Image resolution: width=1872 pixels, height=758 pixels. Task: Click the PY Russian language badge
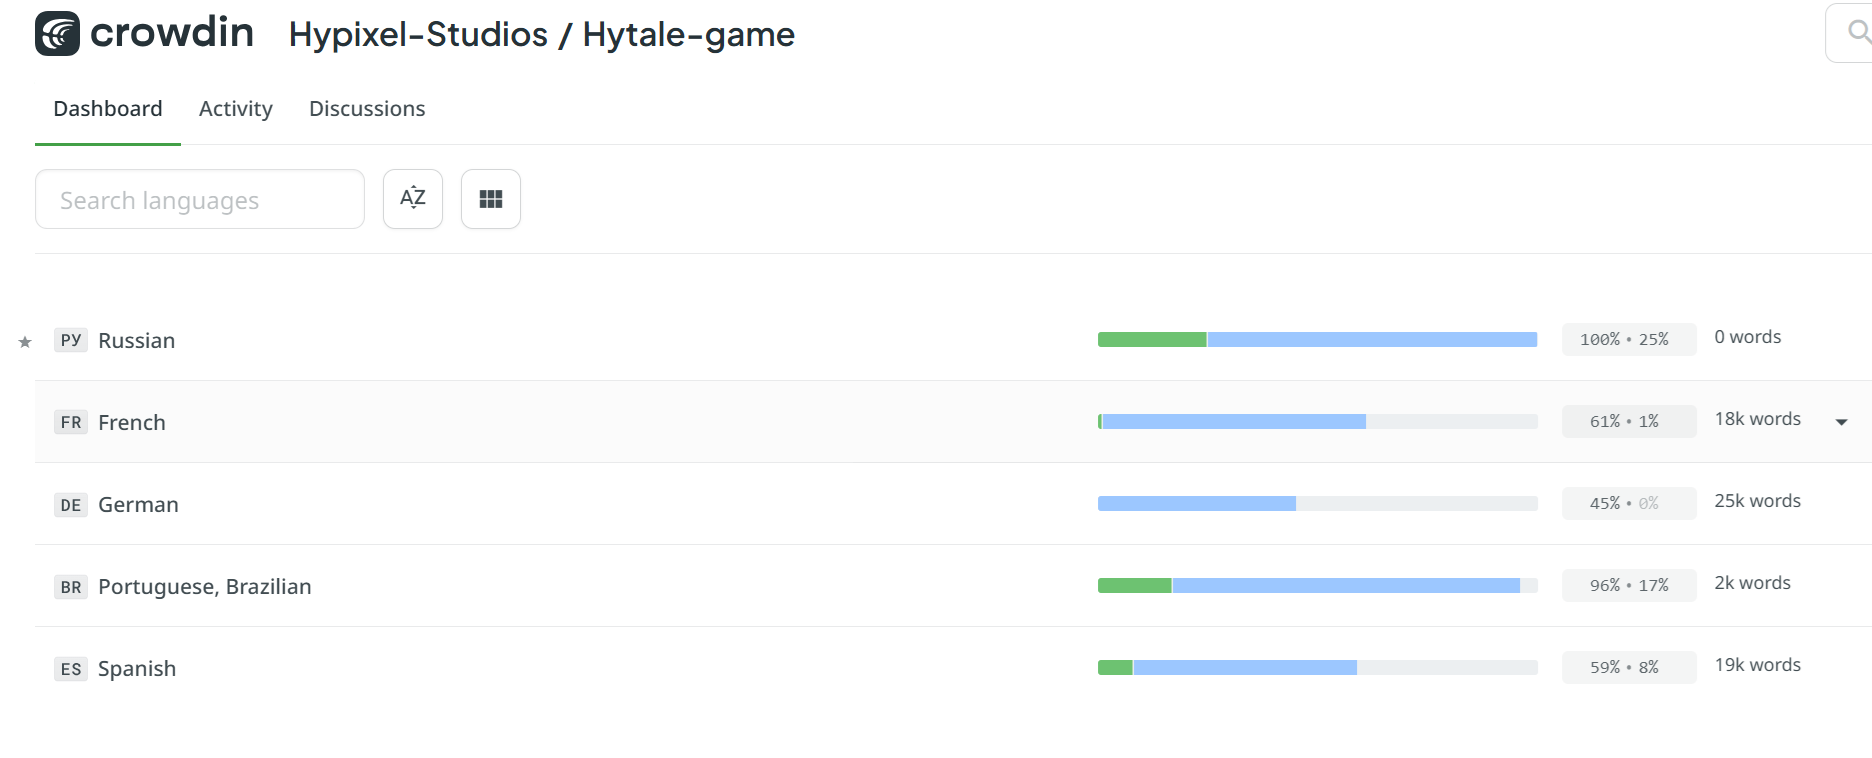[x=71, y=340]
